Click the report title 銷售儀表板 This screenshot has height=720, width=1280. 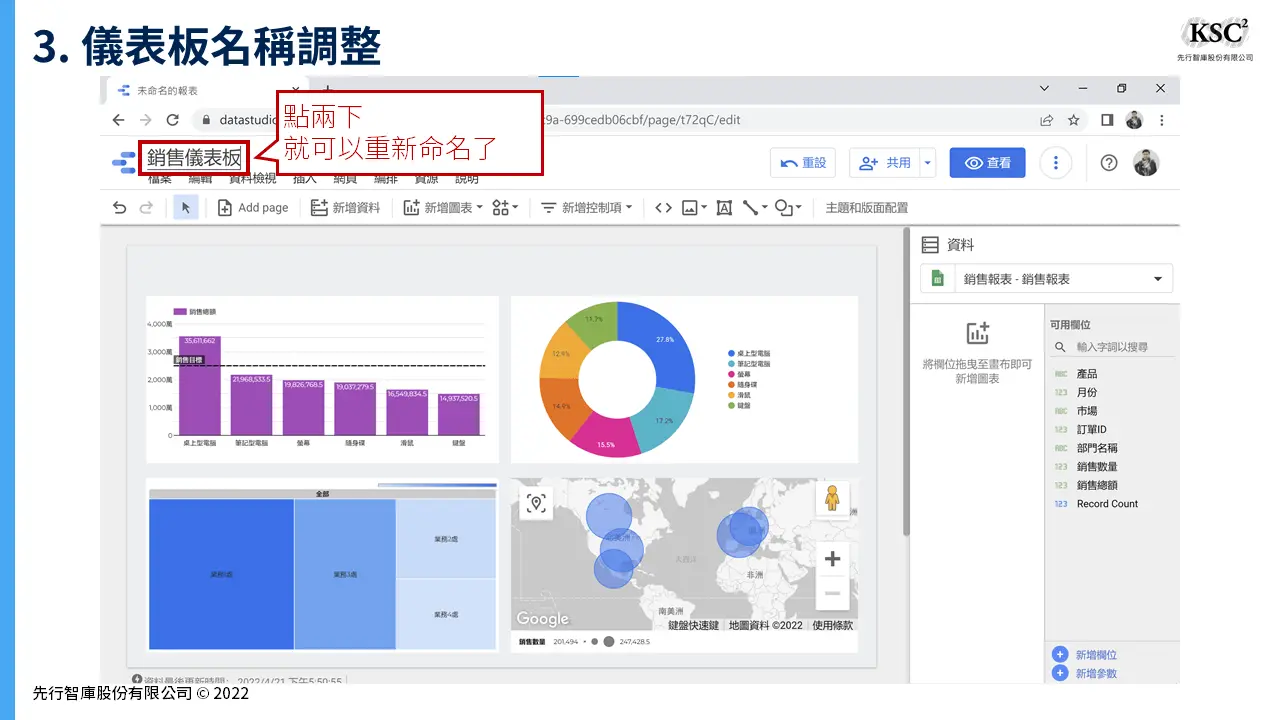coord(194,158)
